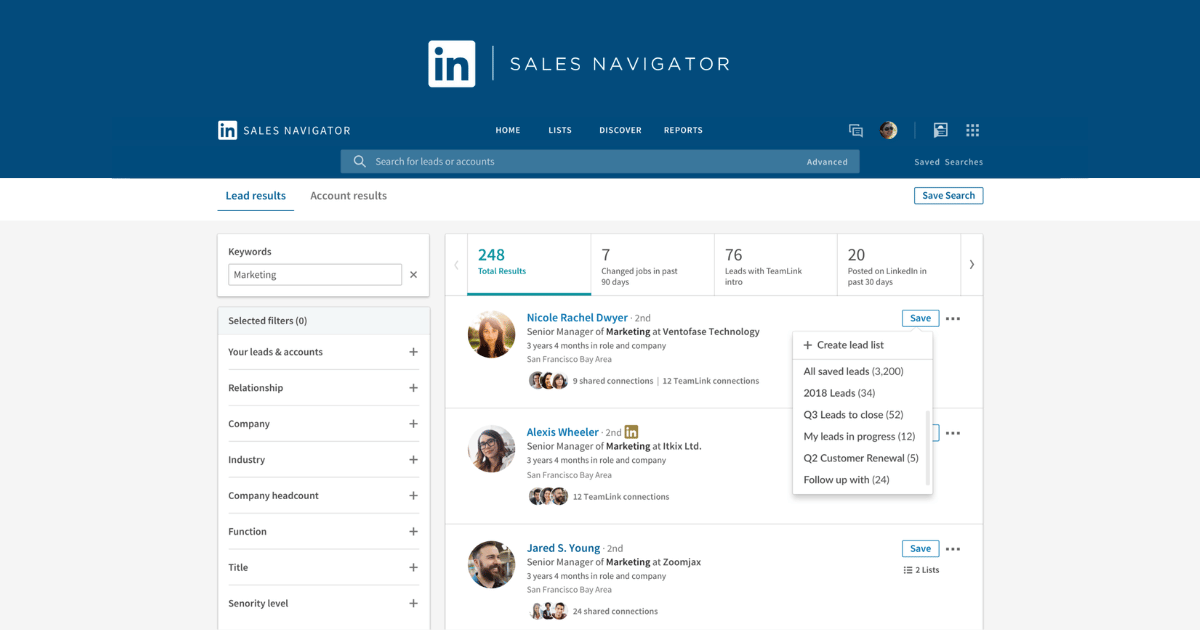The height and width of the screenshot is (630, 1200).
Task: Click the LinkedIn premium badge next to Alexis Wheeler
Action: (x=631, y=432)
